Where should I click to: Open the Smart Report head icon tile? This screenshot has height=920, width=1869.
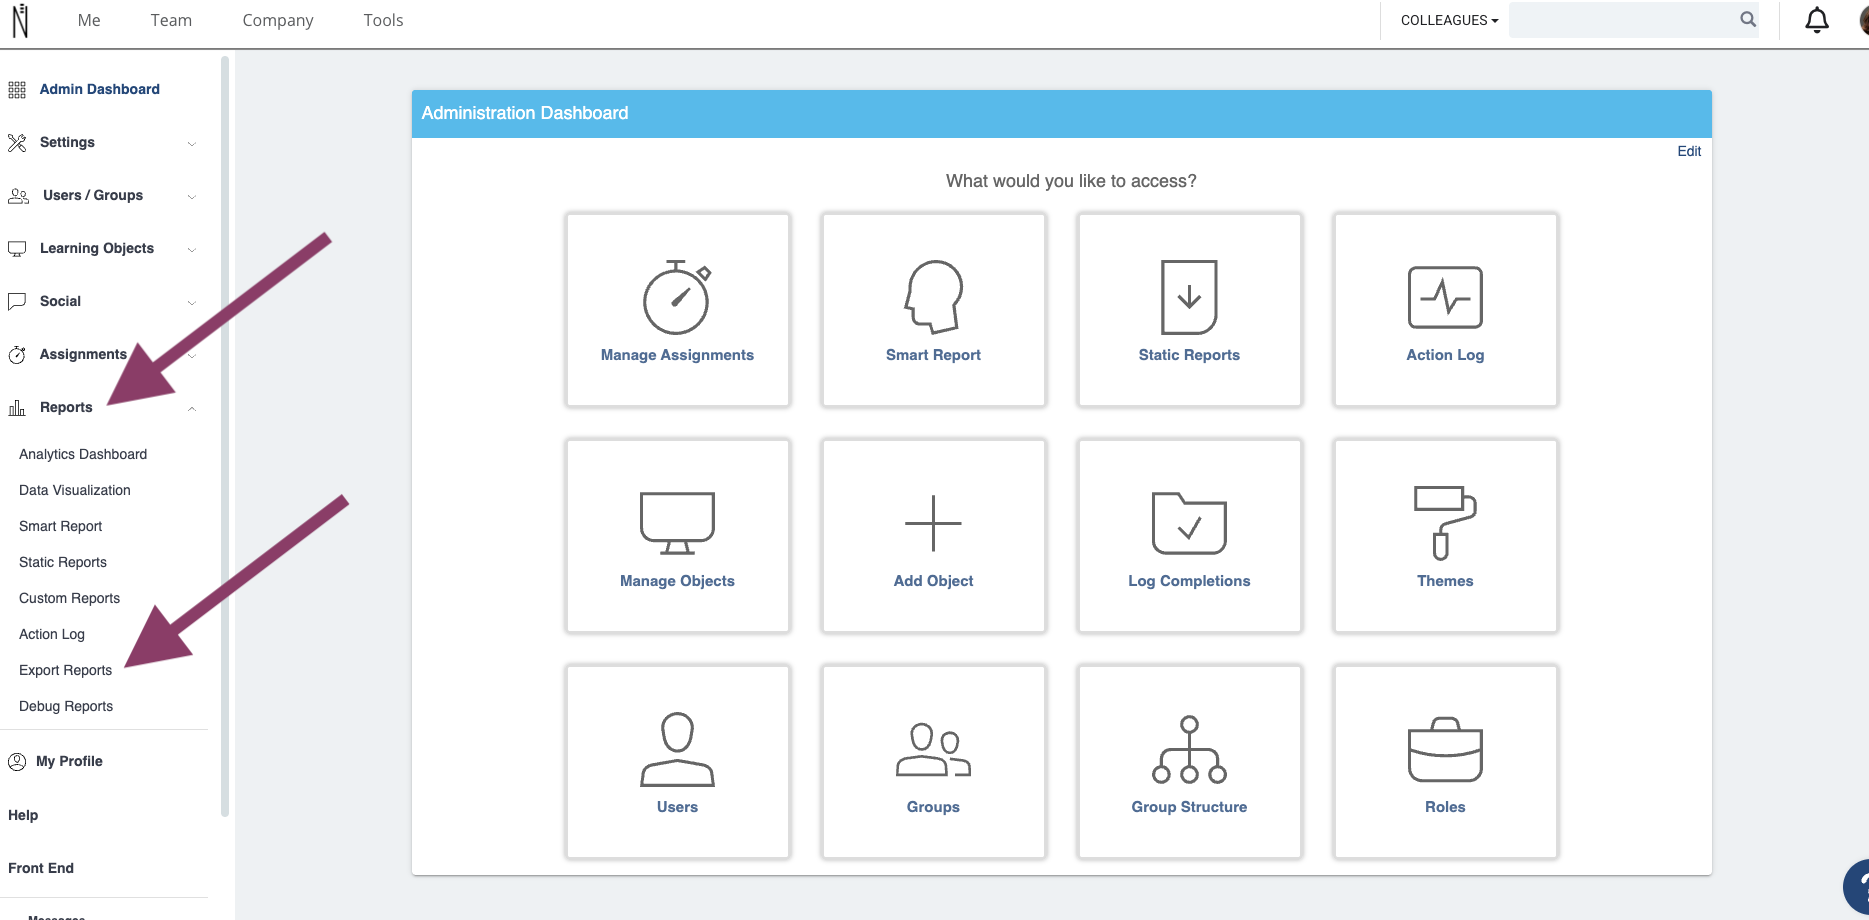933,310
